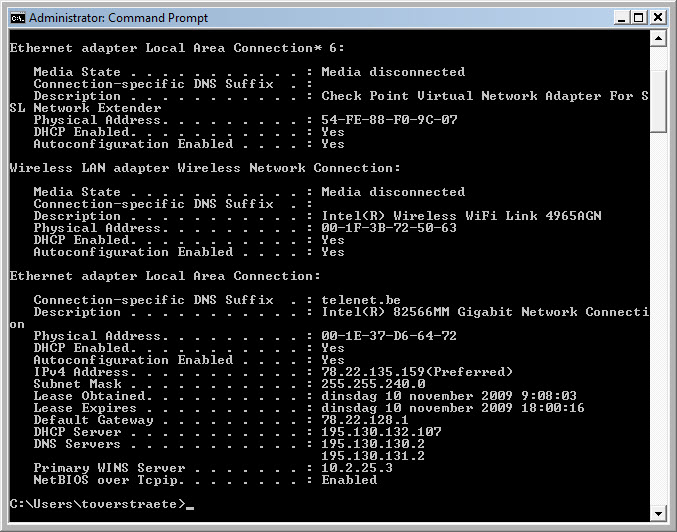Click the telenet.be DNS suffix value
This screenshot has width=677, height=532.
click(361, 300)
